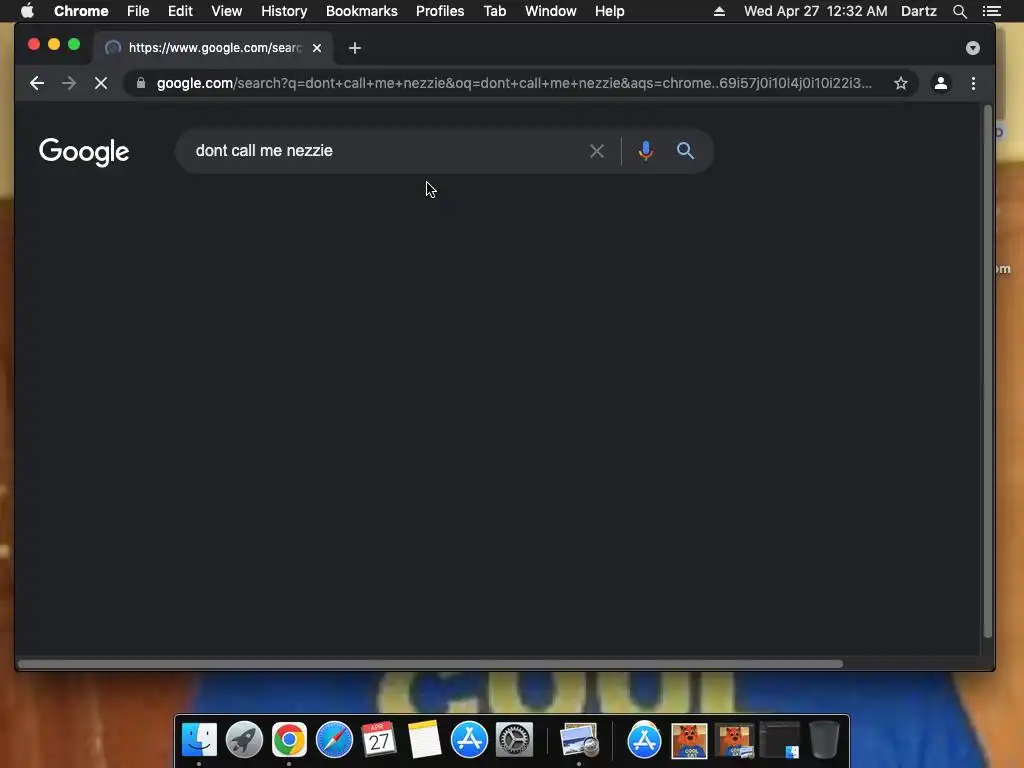Click the vertical page scrollbar

pos(987,371)
